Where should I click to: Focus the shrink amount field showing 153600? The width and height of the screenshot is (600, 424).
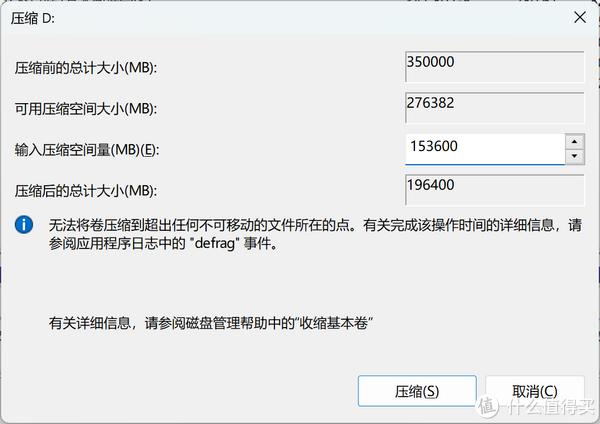[485, 149]
